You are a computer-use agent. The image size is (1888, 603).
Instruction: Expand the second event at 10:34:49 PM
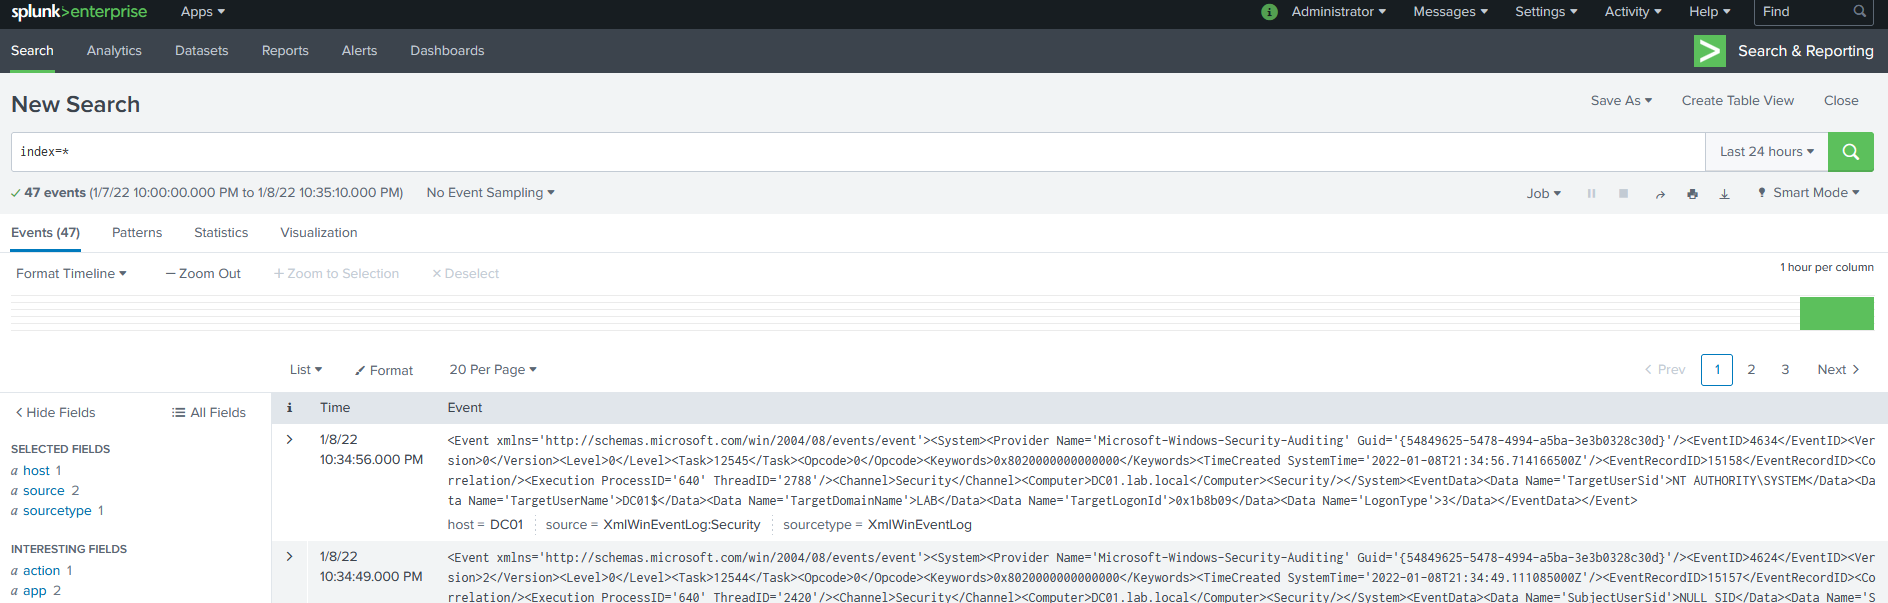coord(290,556)
